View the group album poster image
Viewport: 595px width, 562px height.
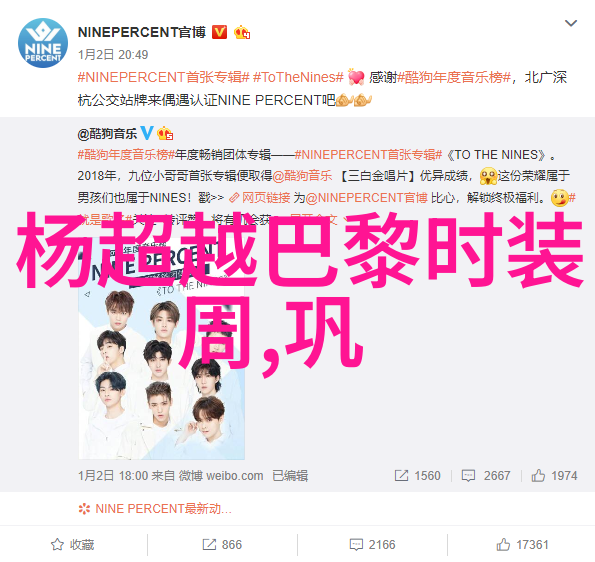162,353
